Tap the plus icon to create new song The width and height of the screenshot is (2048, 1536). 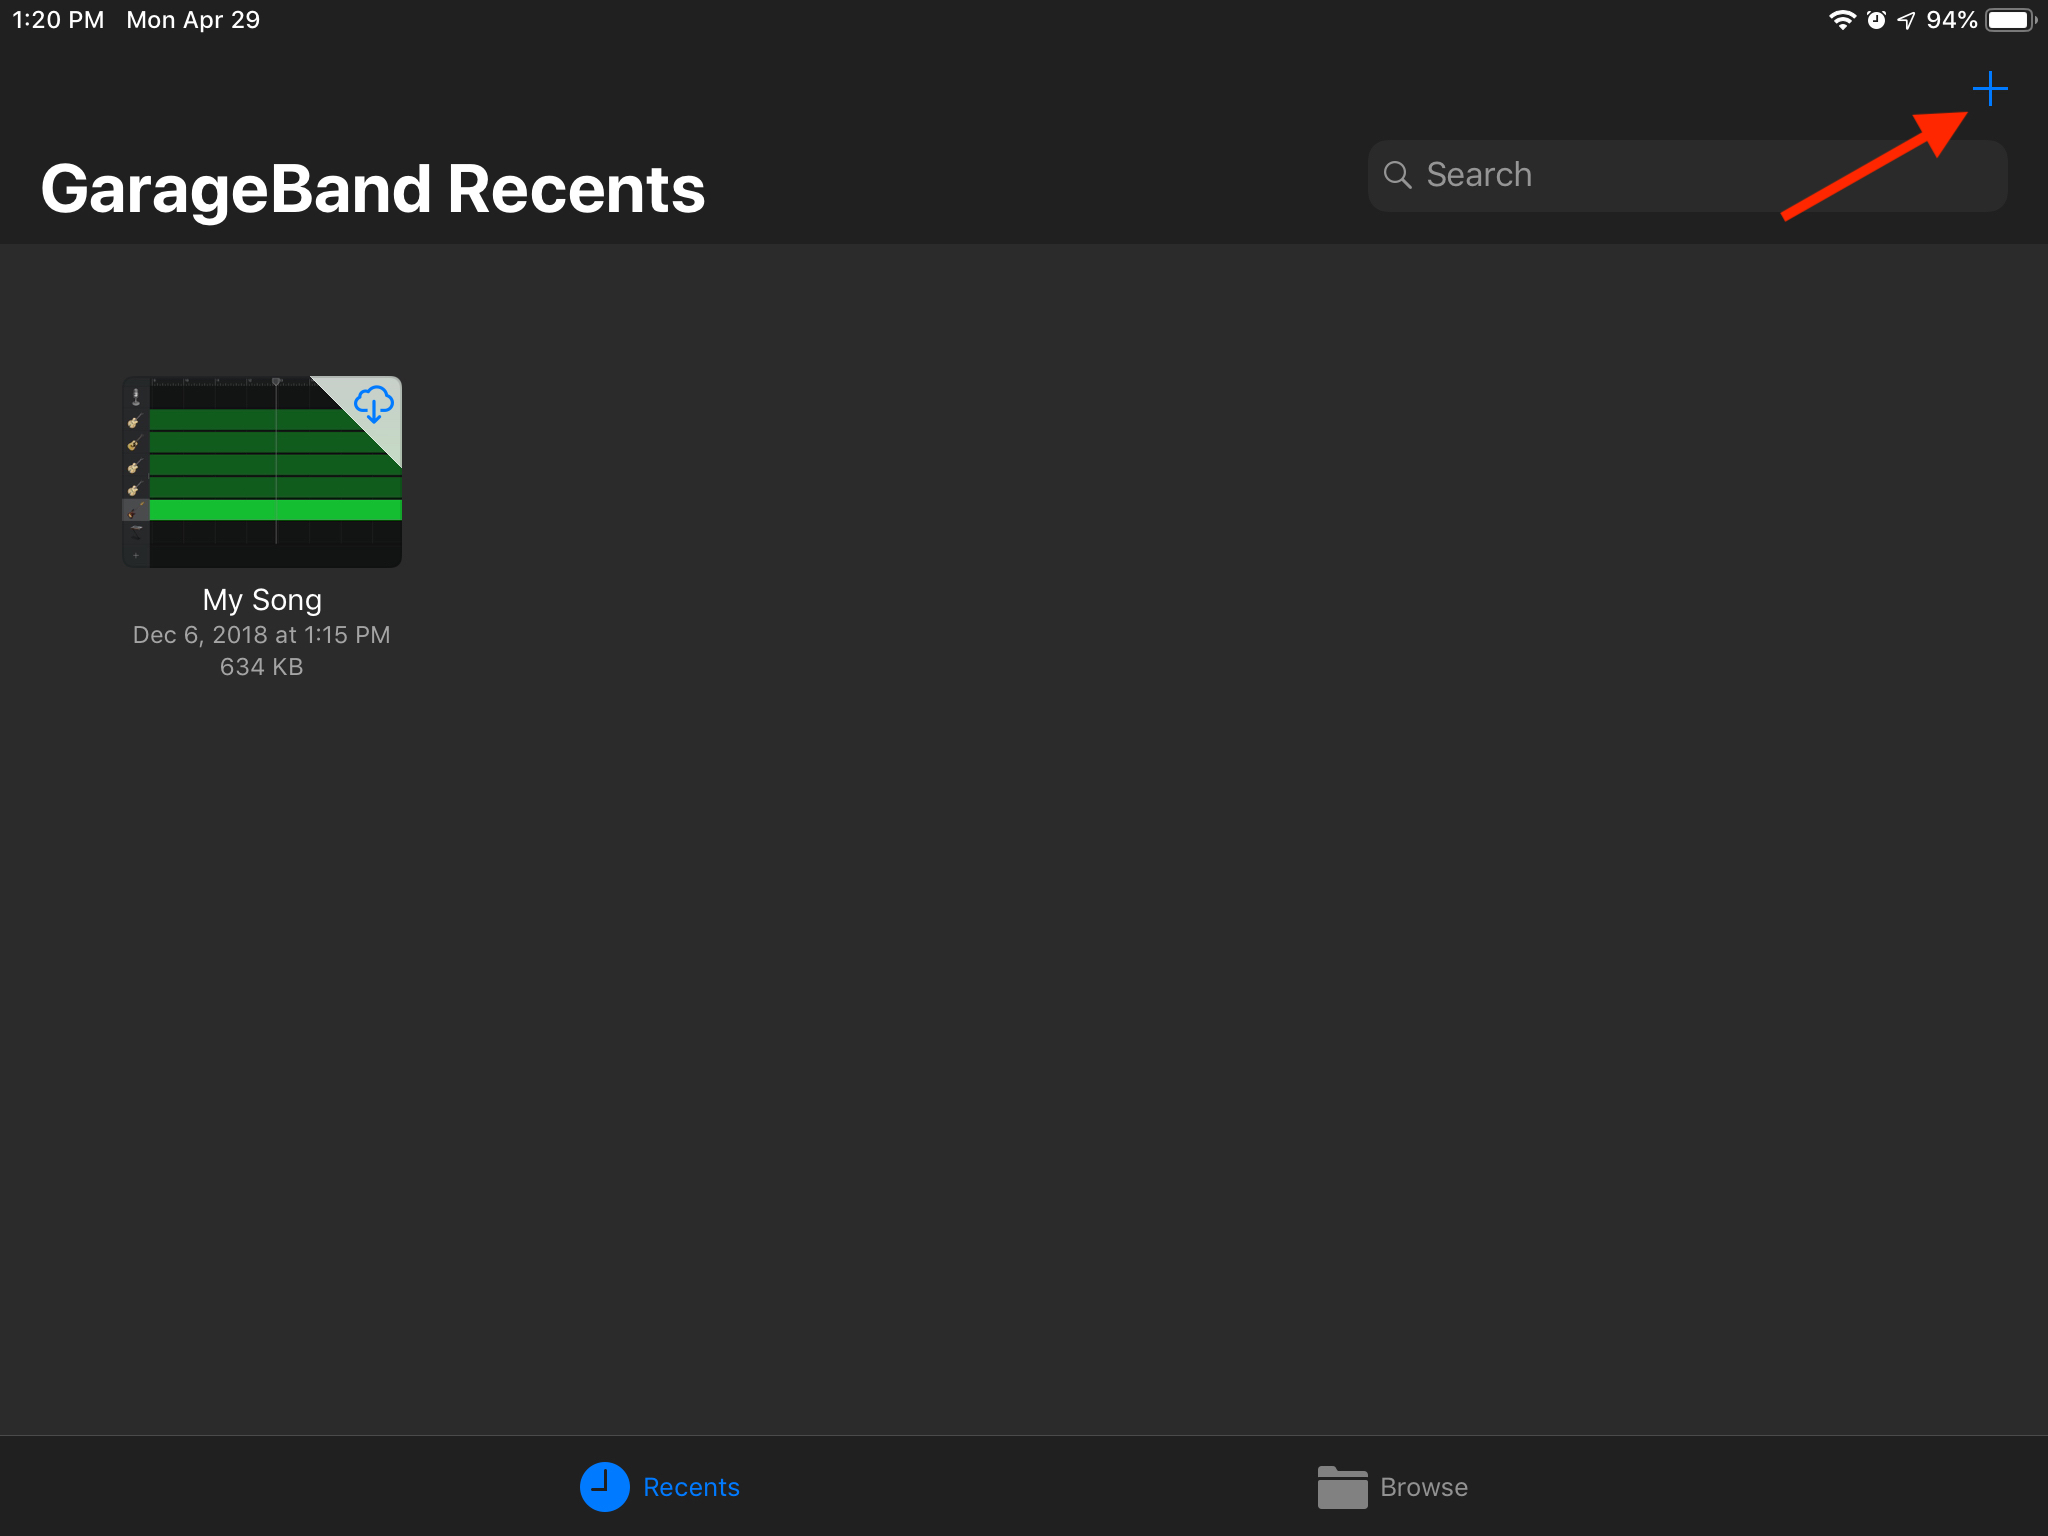[1989, 89]
